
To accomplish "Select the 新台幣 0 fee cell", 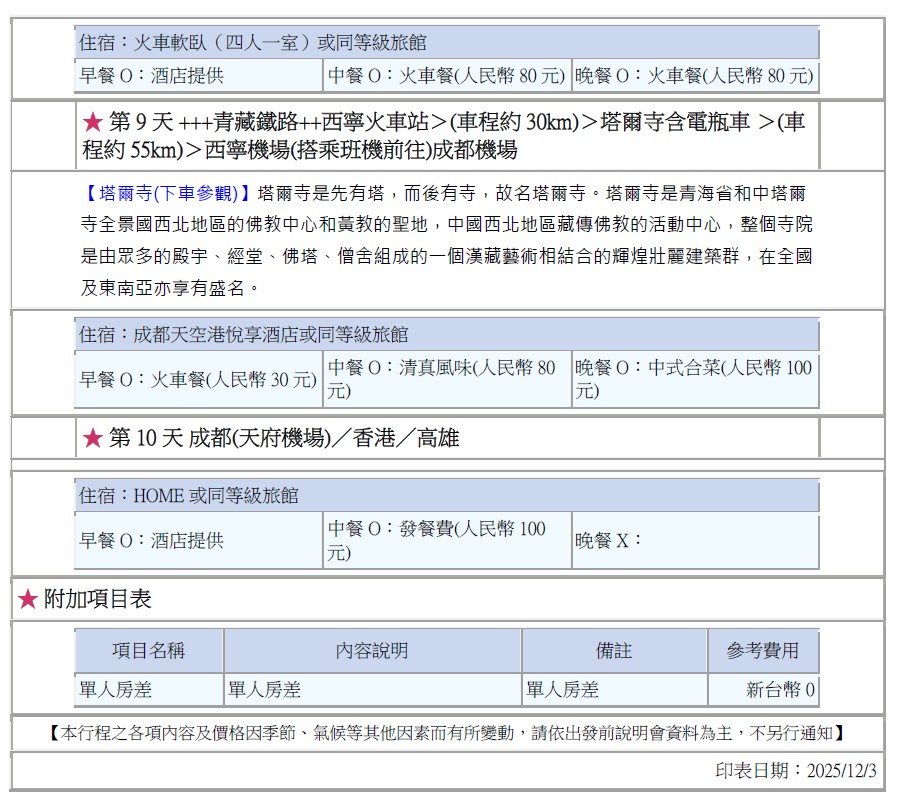I will pyautogui.click(x=780, y=690).
